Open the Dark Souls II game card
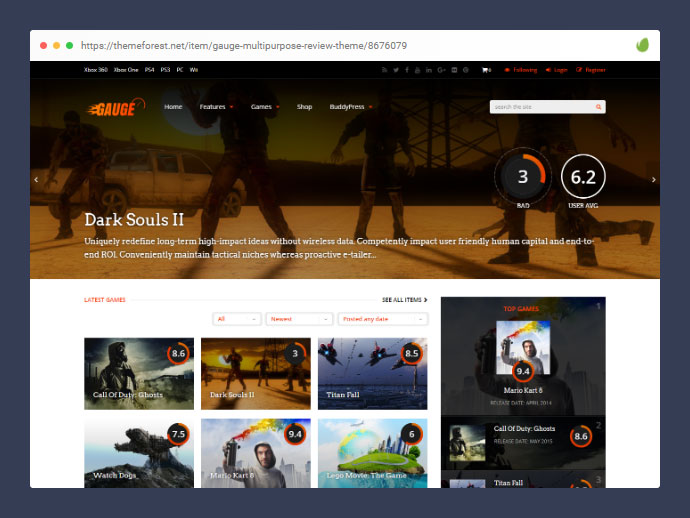The height and width of the screenshot is (518, 690). [256, 374]
